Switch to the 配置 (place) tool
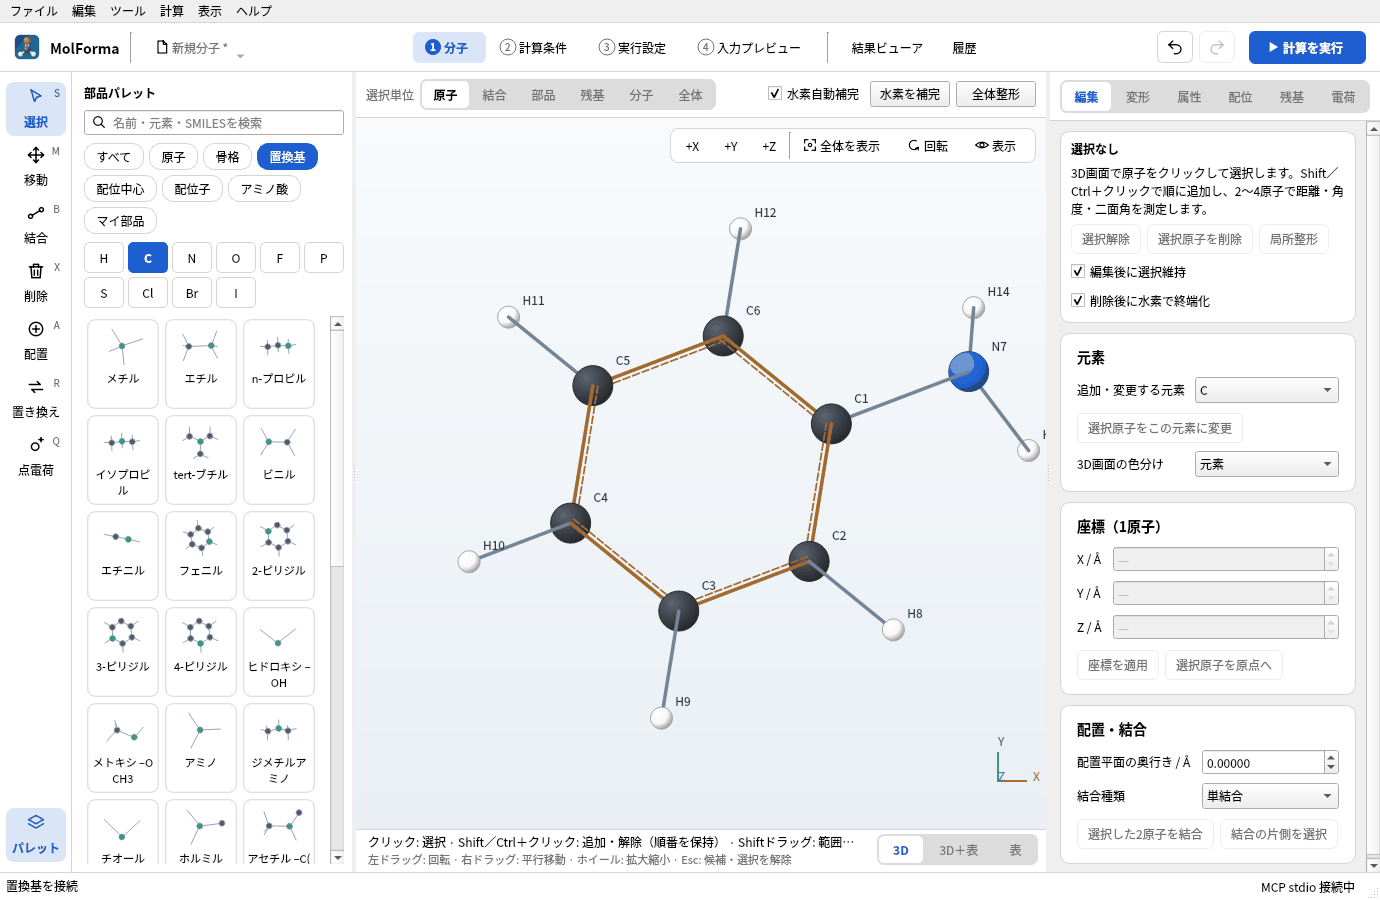 point(36,340)
